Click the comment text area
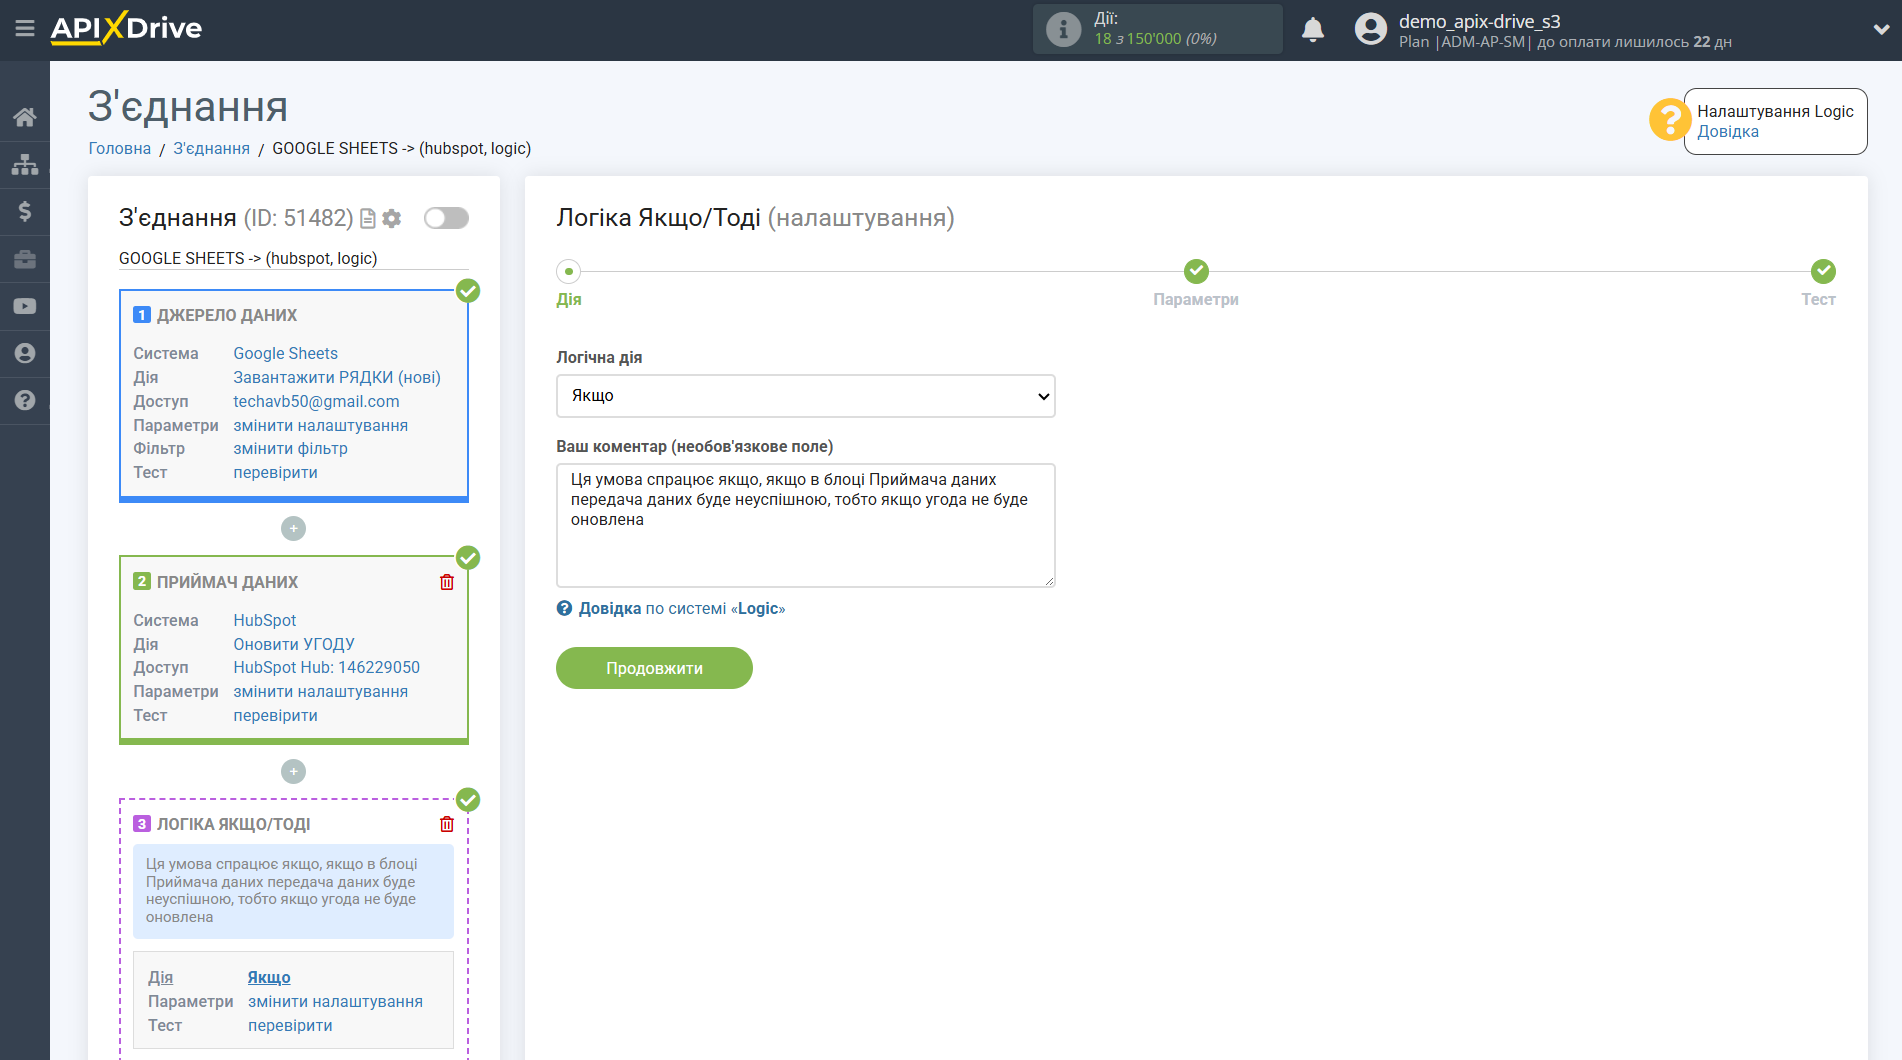The width and height of the screenshot is (1902, 1060). [805, 525]
